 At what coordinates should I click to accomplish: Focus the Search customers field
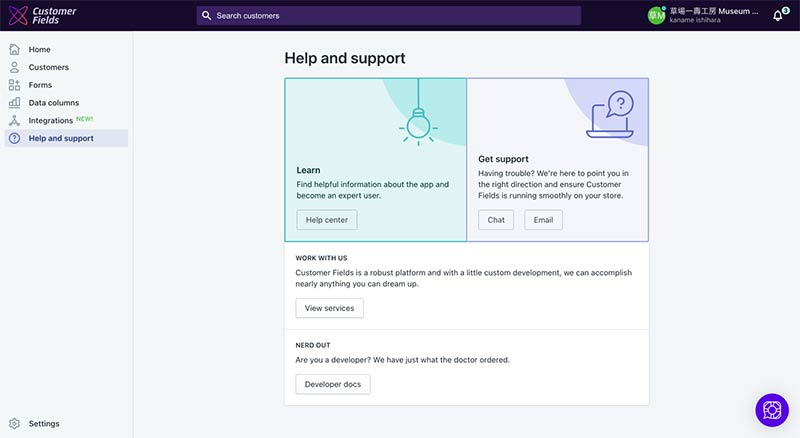click(x=388, y=16)
